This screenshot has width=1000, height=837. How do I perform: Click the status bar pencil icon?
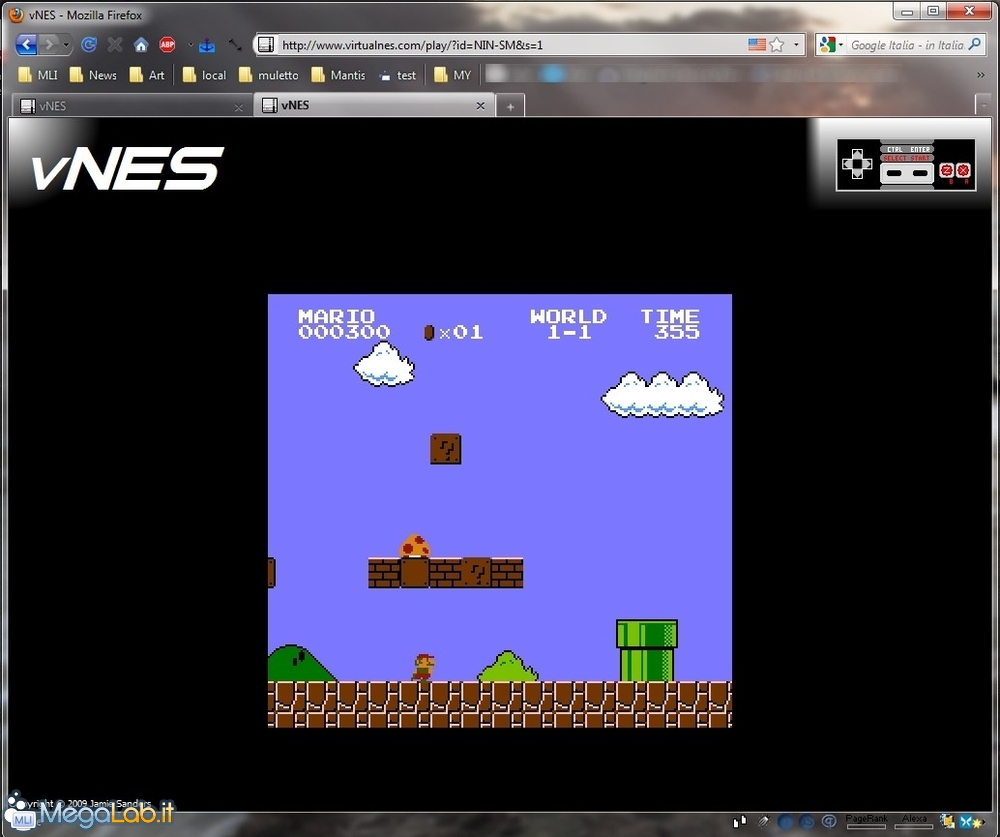[x=763, y=822]
